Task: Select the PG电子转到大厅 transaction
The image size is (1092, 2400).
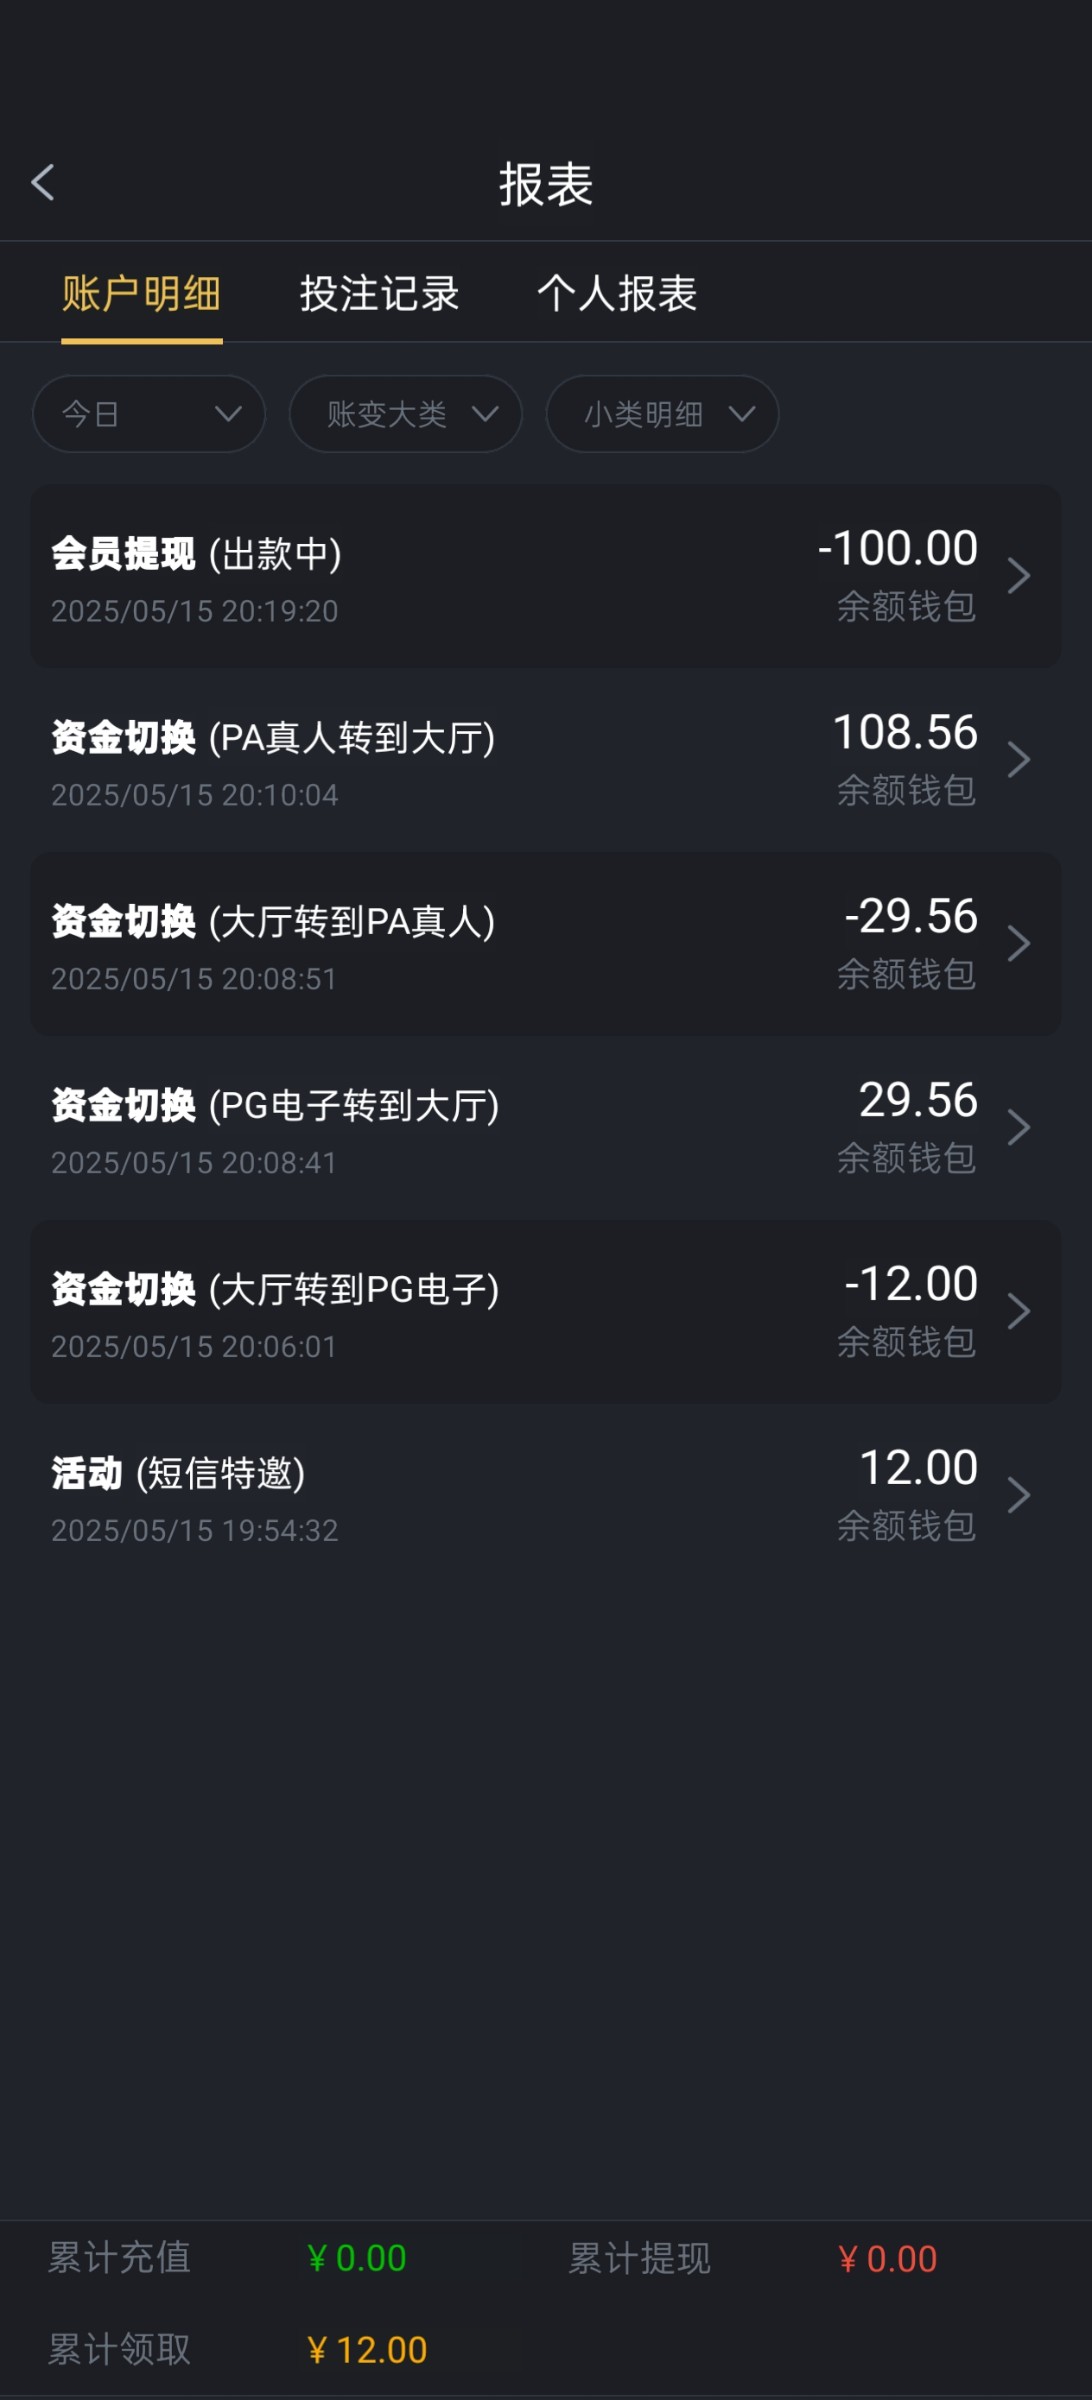Action: (x=400, y=1129)
